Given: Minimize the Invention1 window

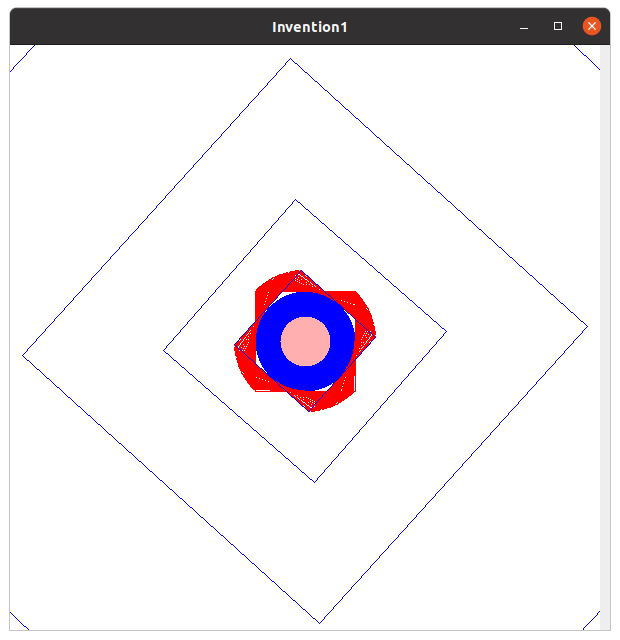Looking at the screenshot, I should (524, 27).
